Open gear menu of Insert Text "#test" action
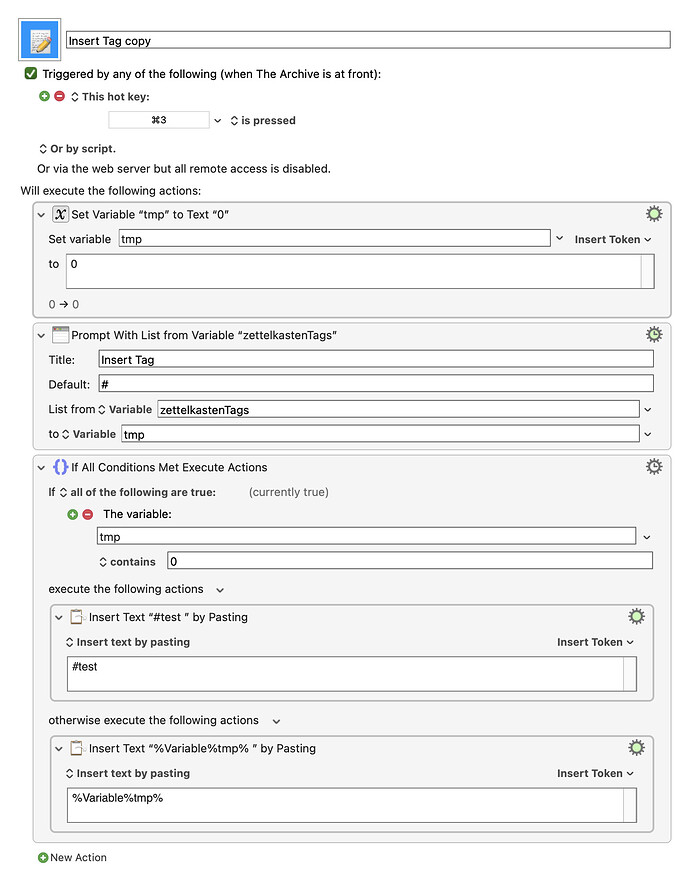Viewport: 690px width, 881px height. tap(636, 616)
